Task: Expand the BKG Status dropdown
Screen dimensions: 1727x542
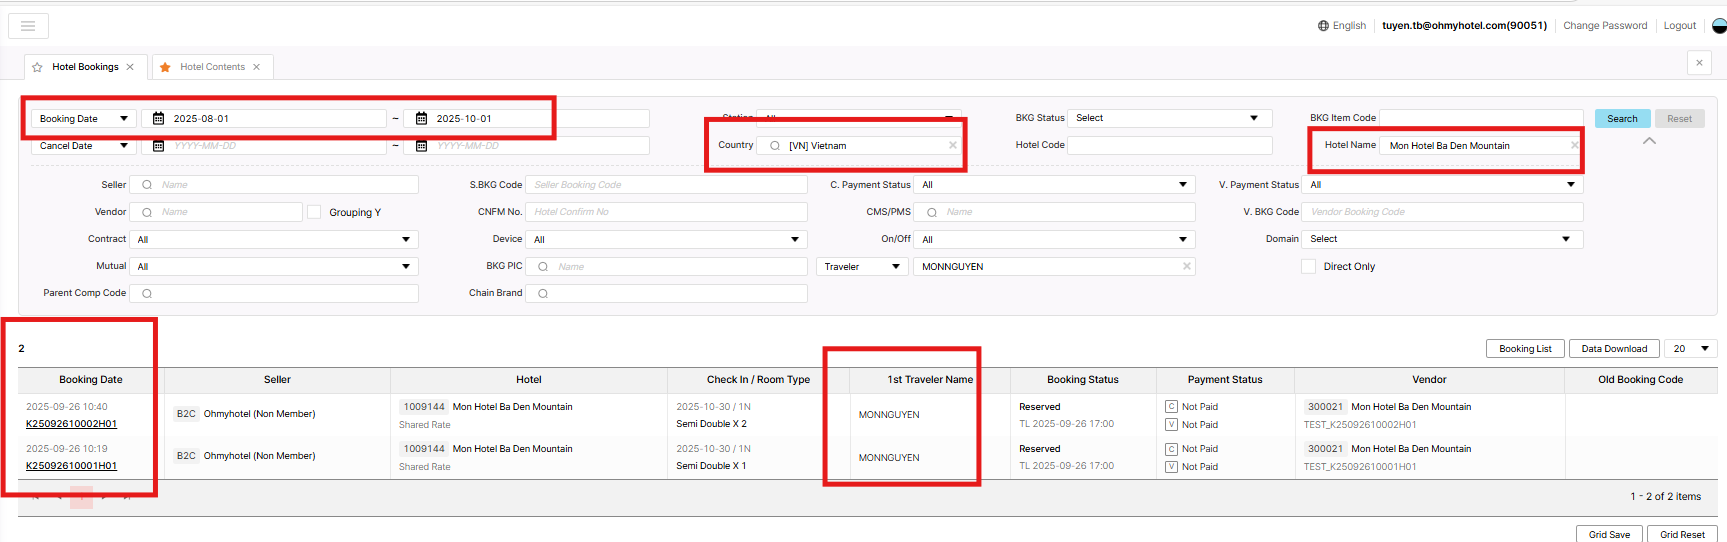Action: pyautogui.click(x=1168, y=118)
